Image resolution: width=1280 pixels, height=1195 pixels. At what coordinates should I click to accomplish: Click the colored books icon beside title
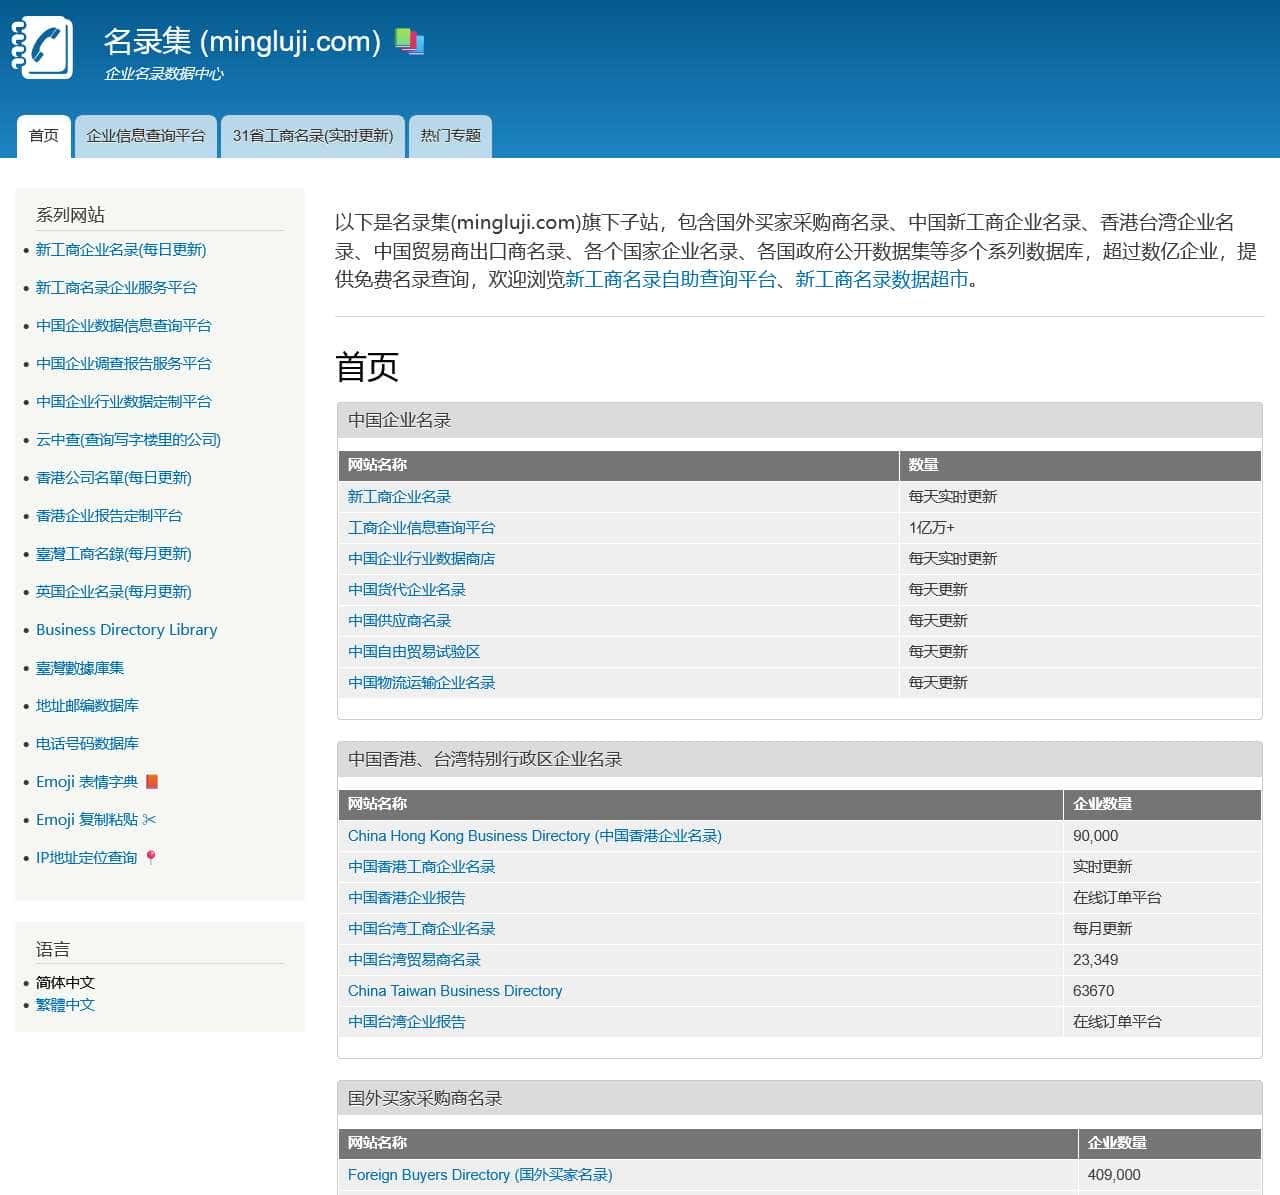pos(409,42)
